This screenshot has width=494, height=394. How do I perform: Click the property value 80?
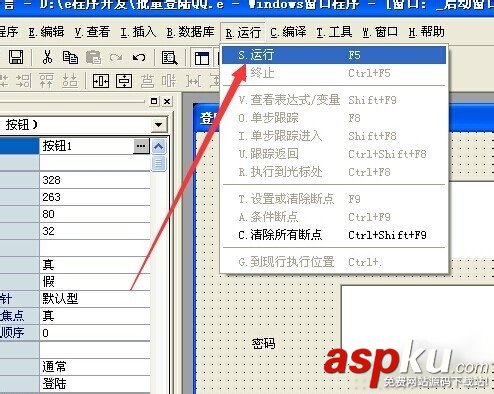coord(95,214)
